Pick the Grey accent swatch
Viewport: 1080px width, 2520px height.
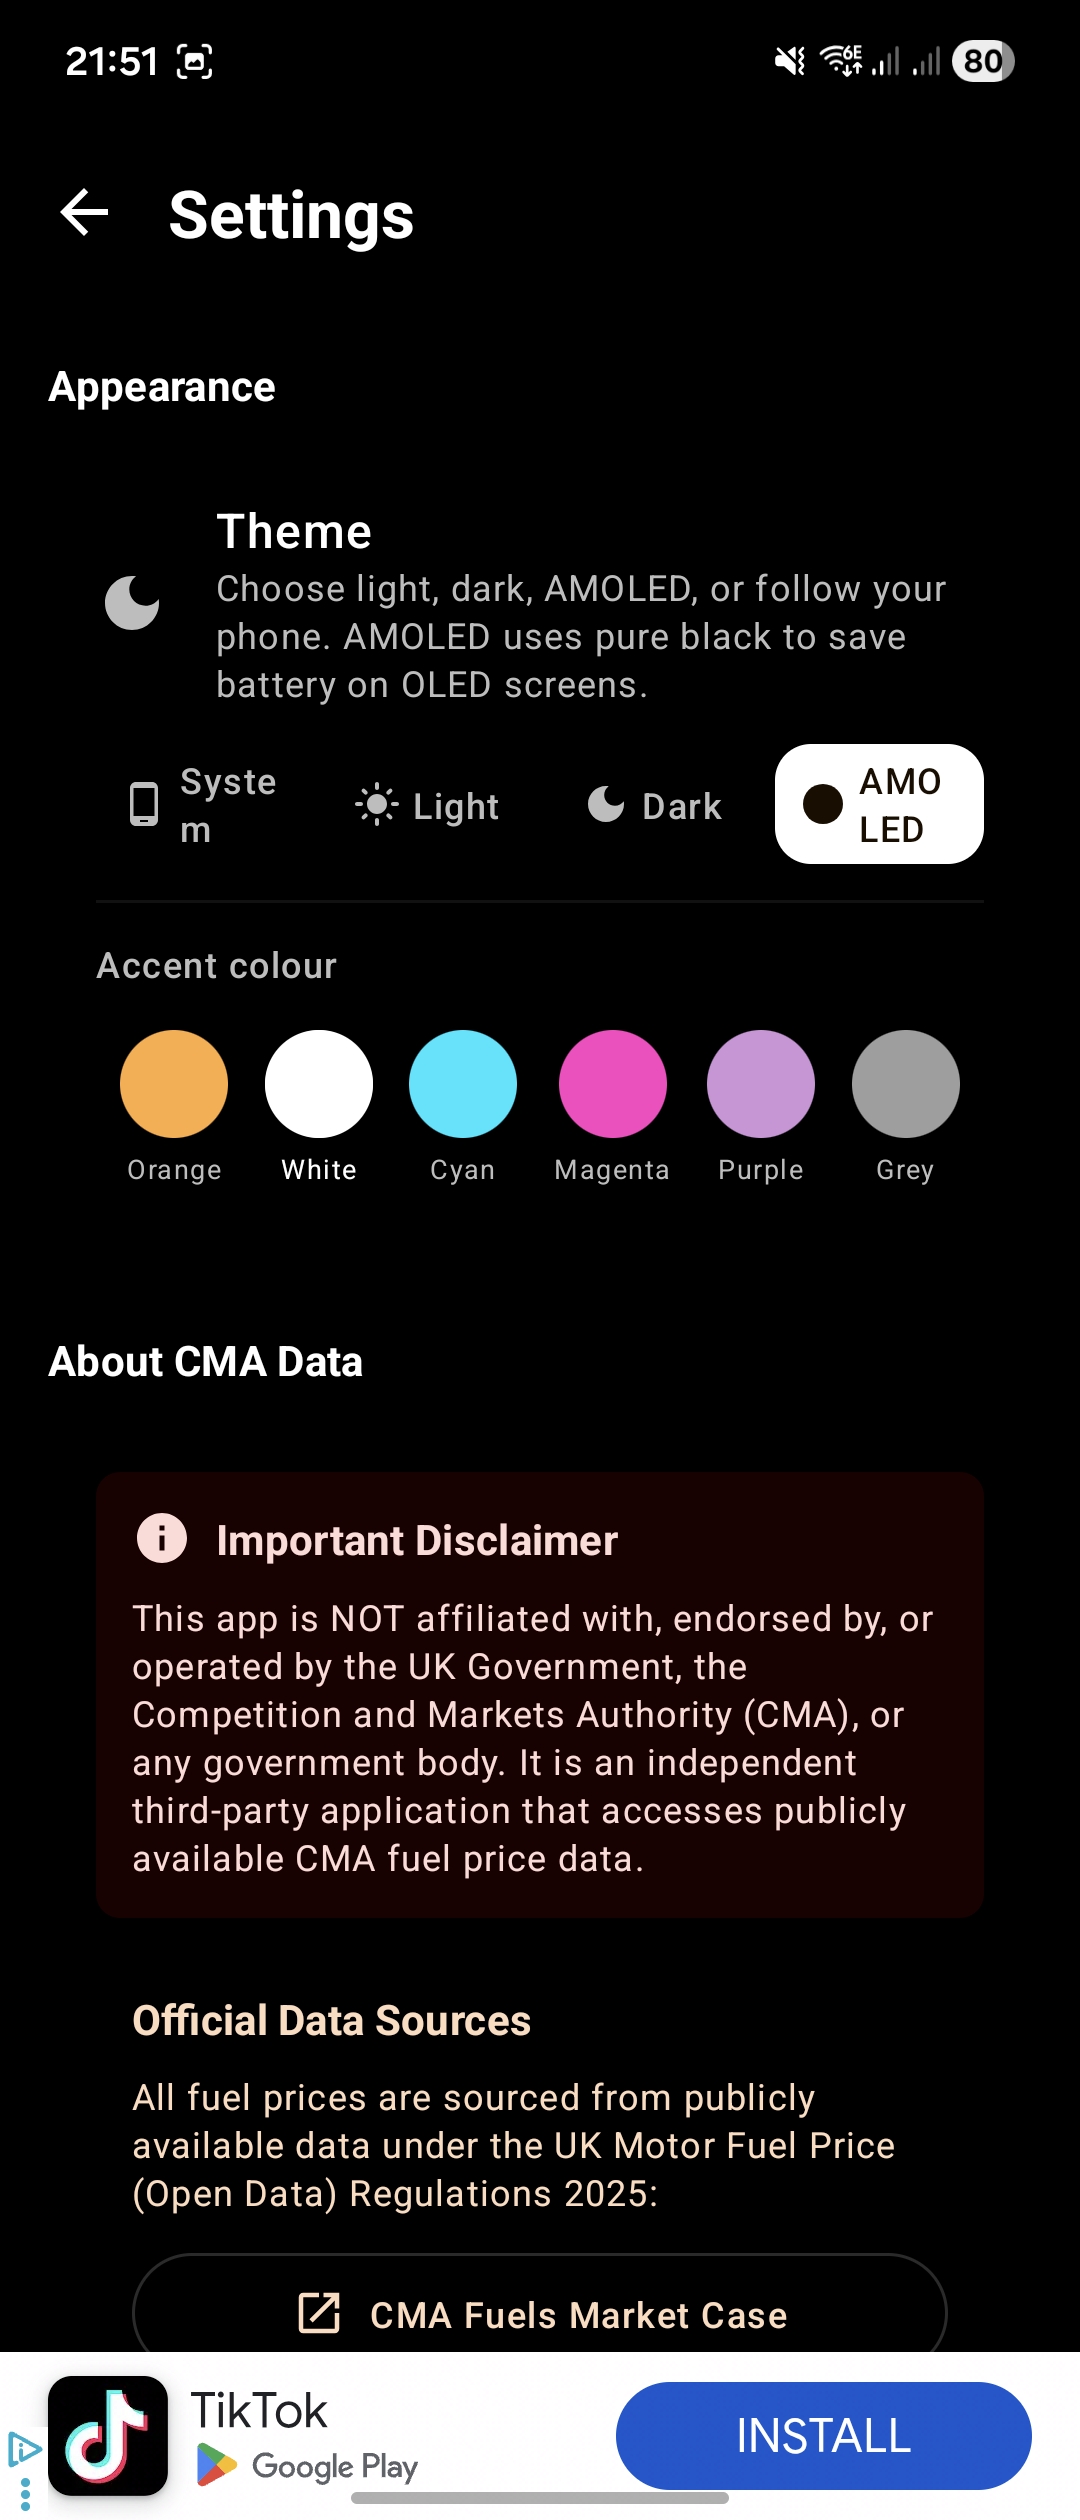point(906,1084)
